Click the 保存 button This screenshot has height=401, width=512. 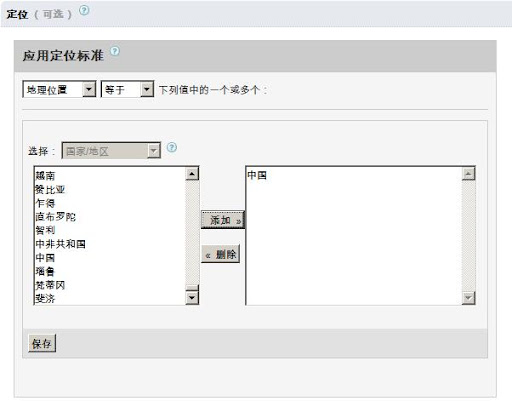42,343
